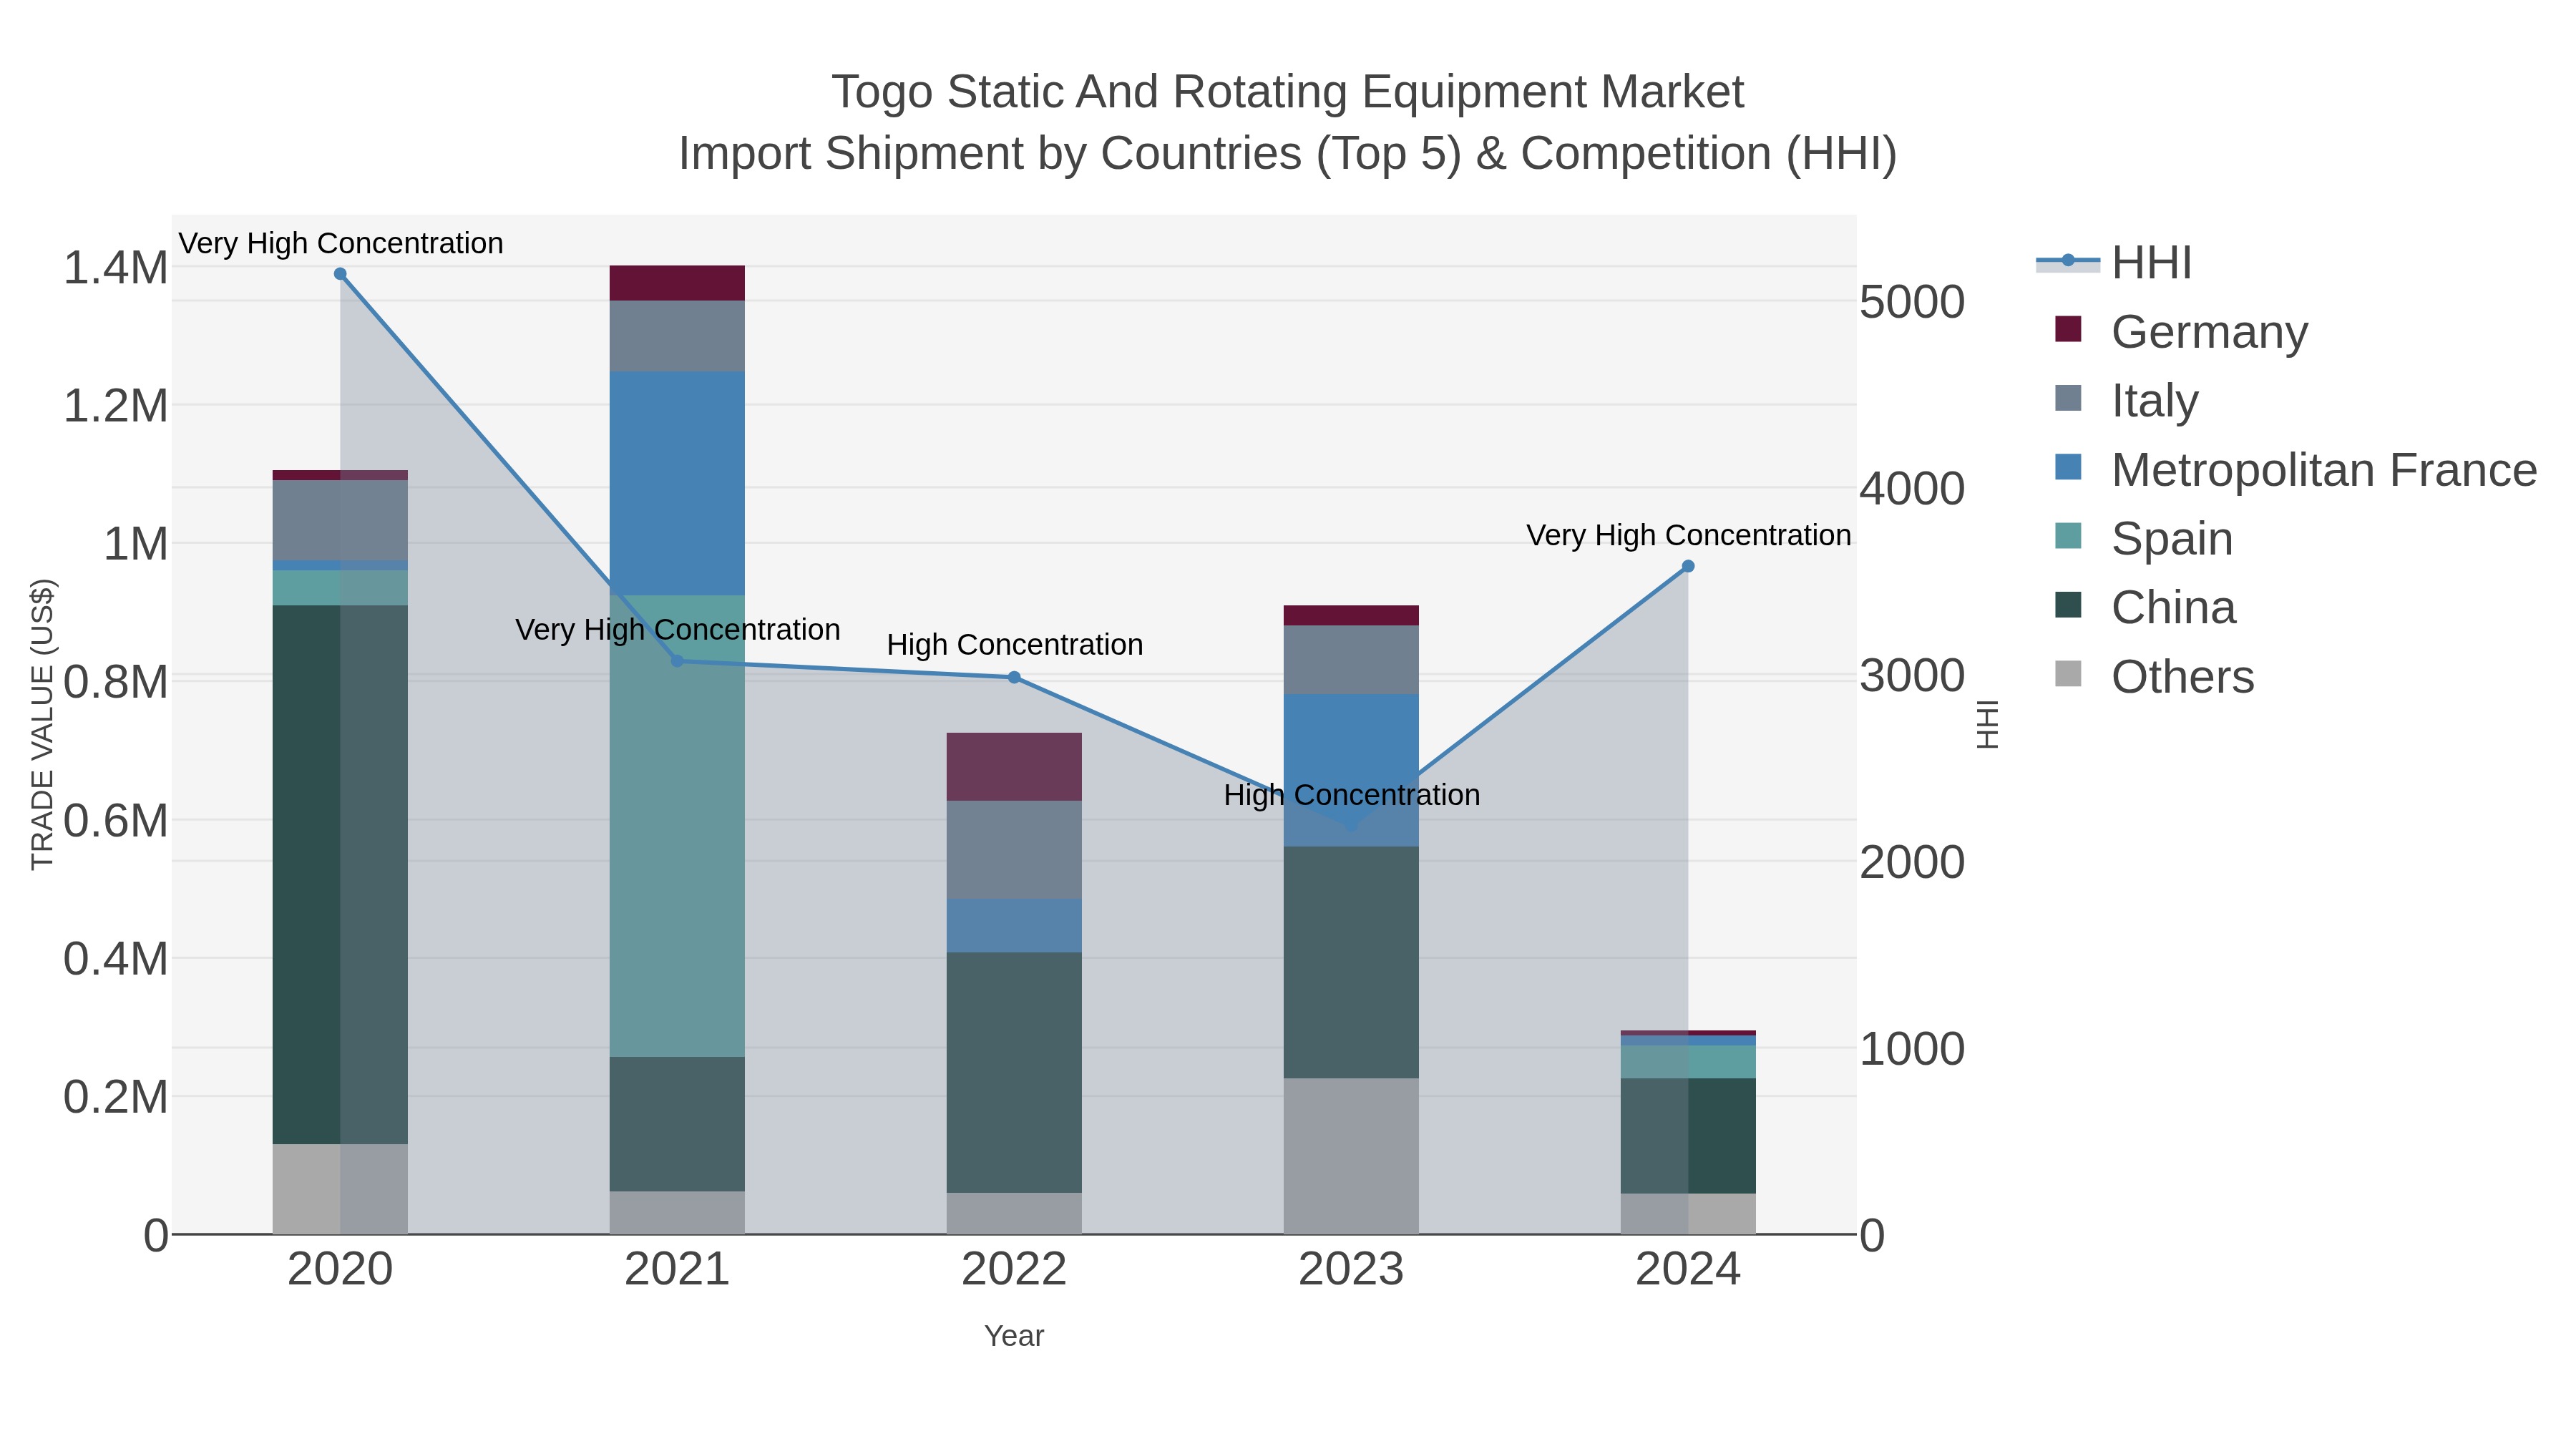Select the 2023 HHI data point
The width and height of the screenshot is (2576, 1449).
point(1351,826)
